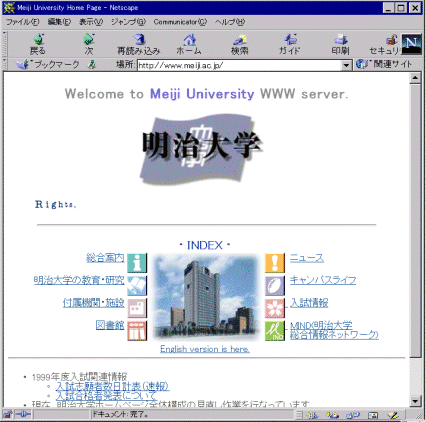Click the orange exclamation news icon
This screenshot has width=425, height=422.
click(x=275, y=263)
